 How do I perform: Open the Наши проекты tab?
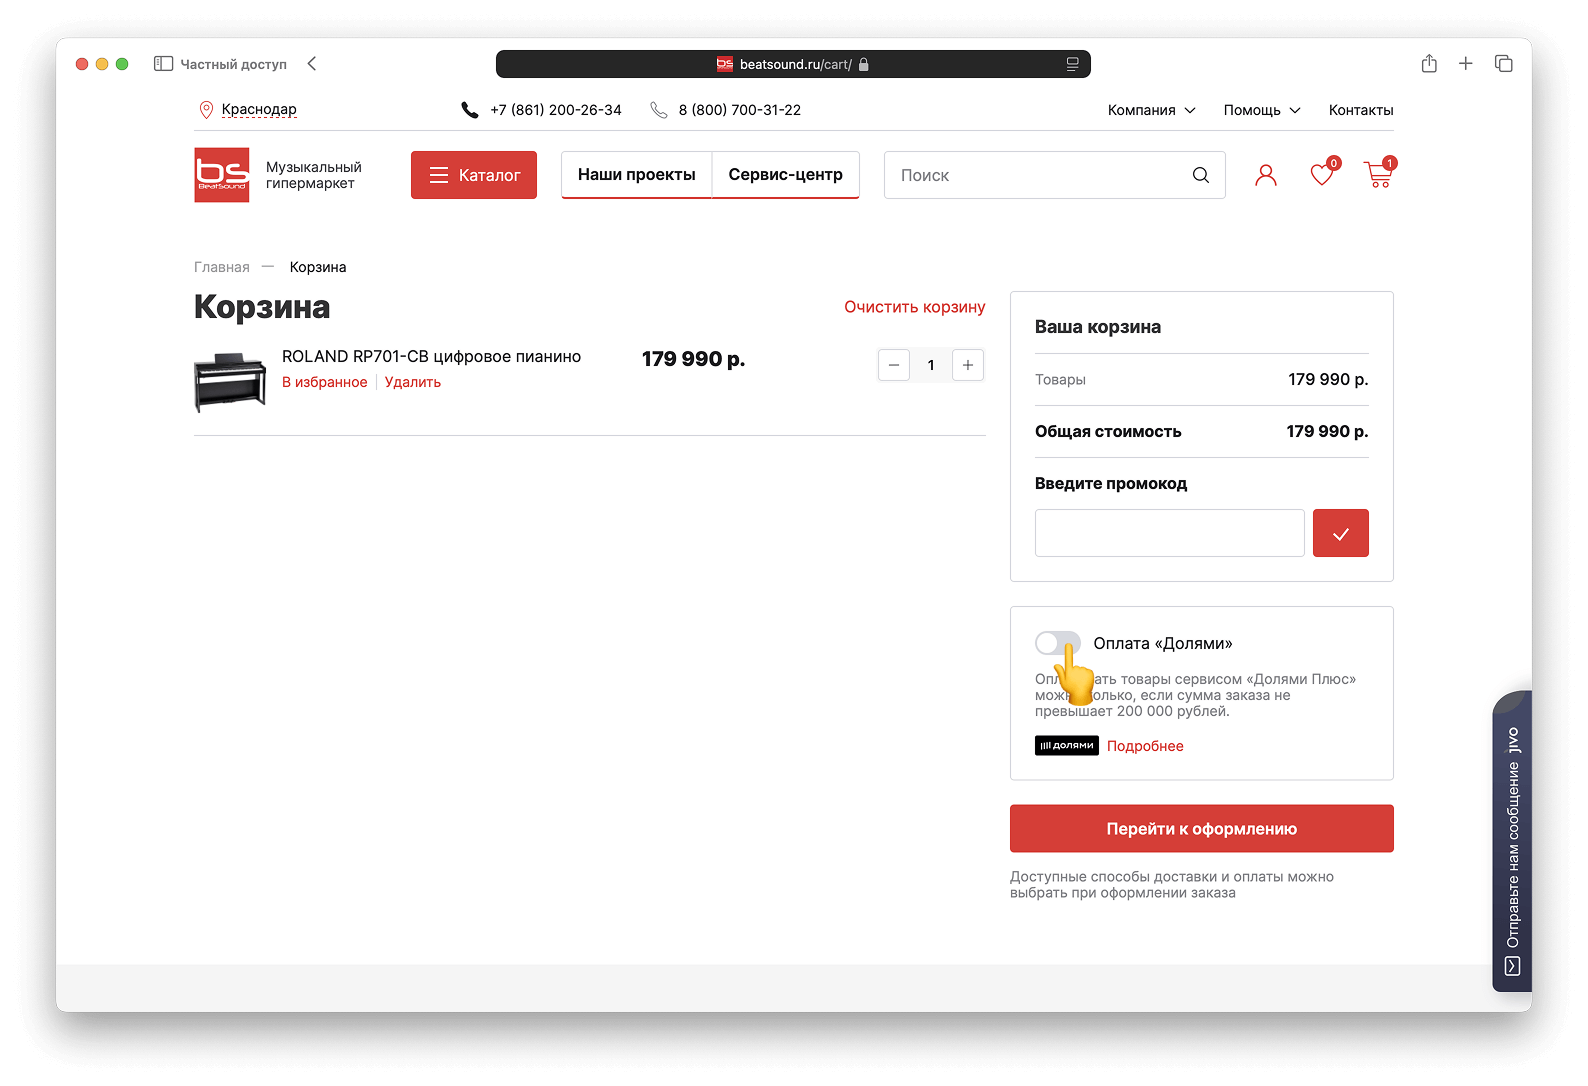pyautogui.click(x=637, y=175)
